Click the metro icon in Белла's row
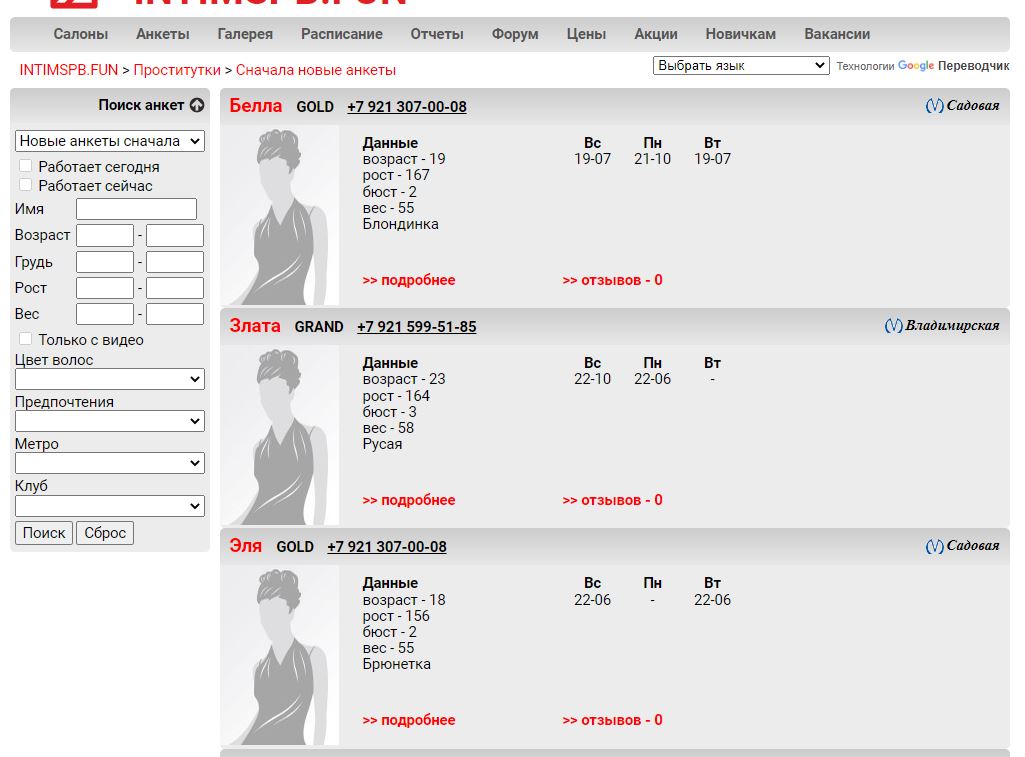The width and height of the screenshot is (1025, 757). (x=934, y=106)
